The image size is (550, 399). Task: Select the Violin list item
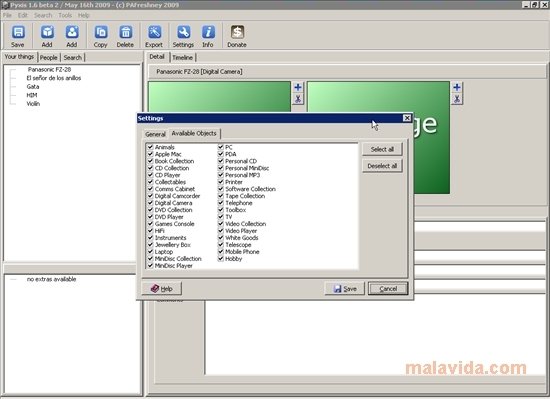(x=33, y=104)
